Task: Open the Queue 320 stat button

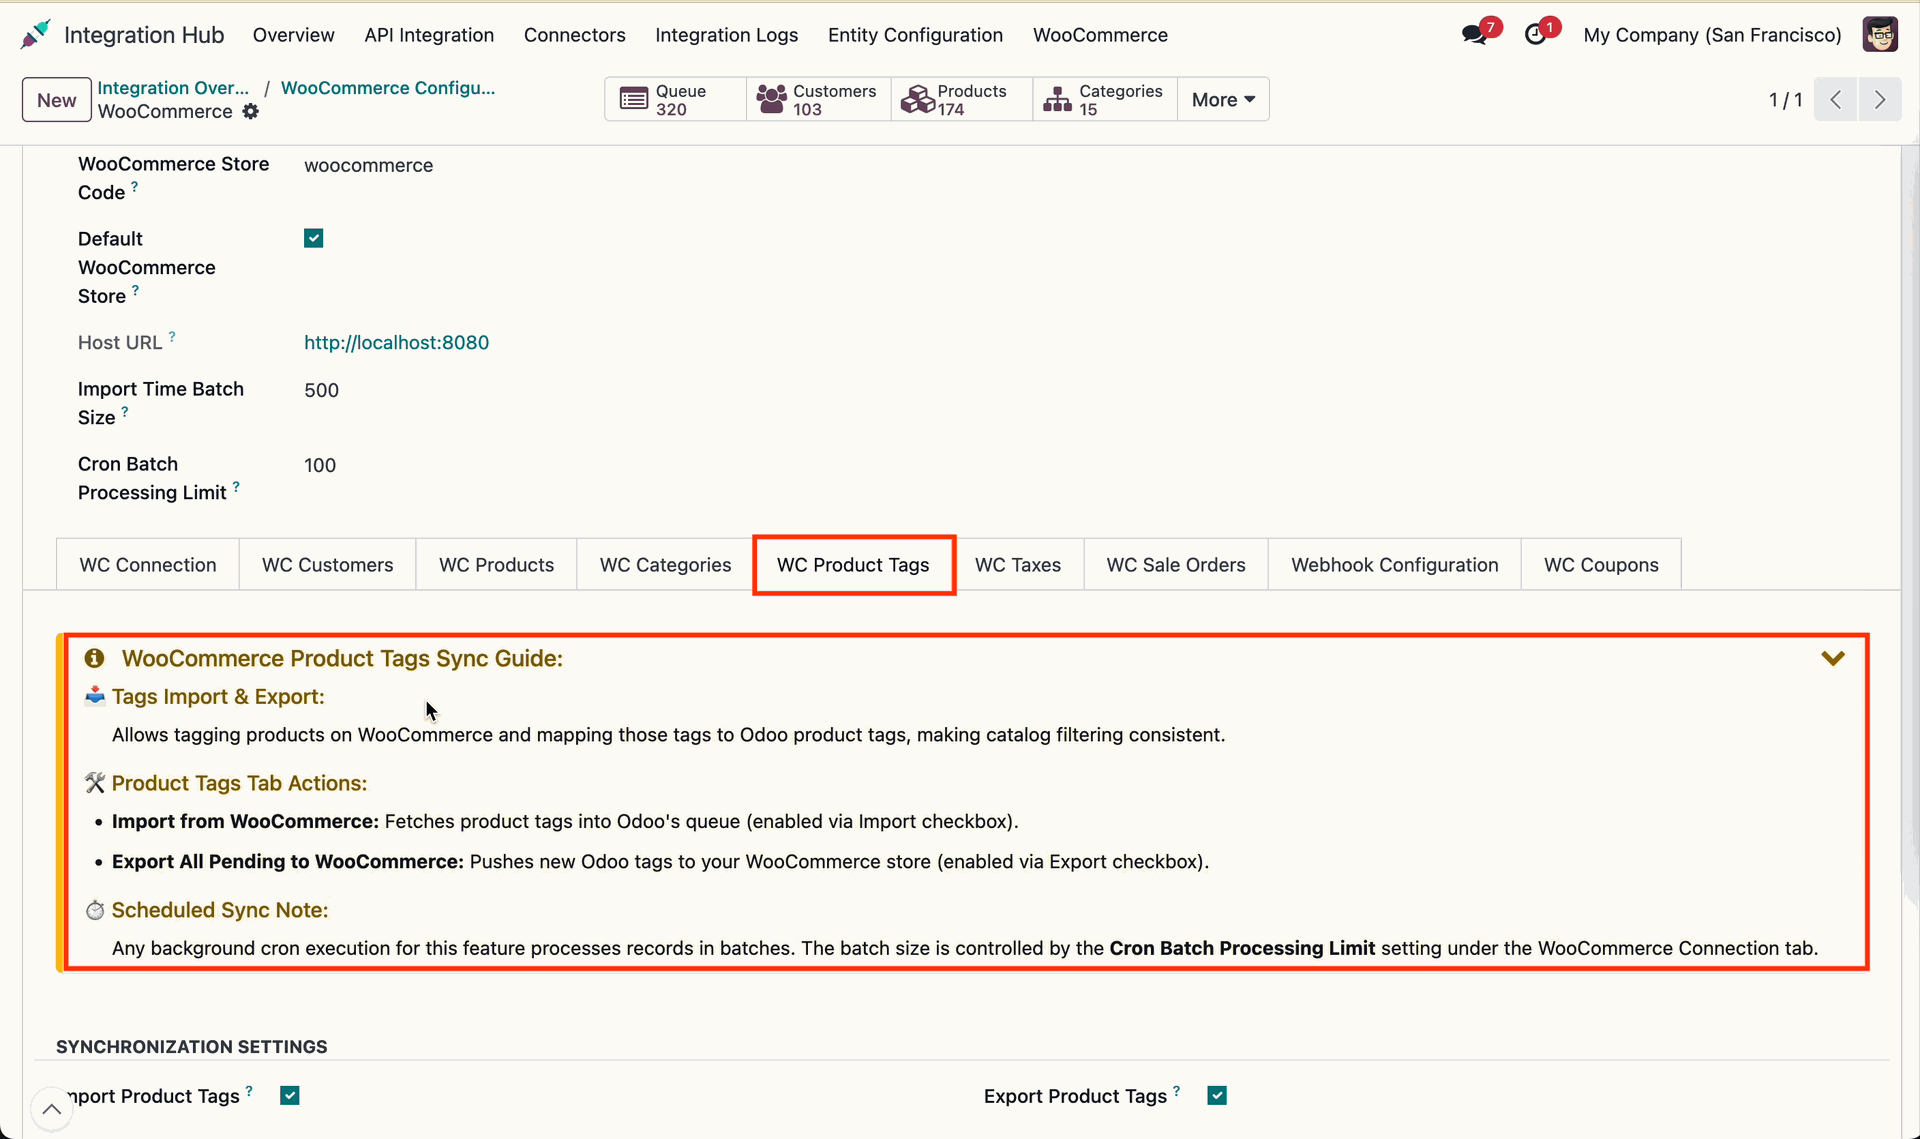Action: [x=675, y=99]
